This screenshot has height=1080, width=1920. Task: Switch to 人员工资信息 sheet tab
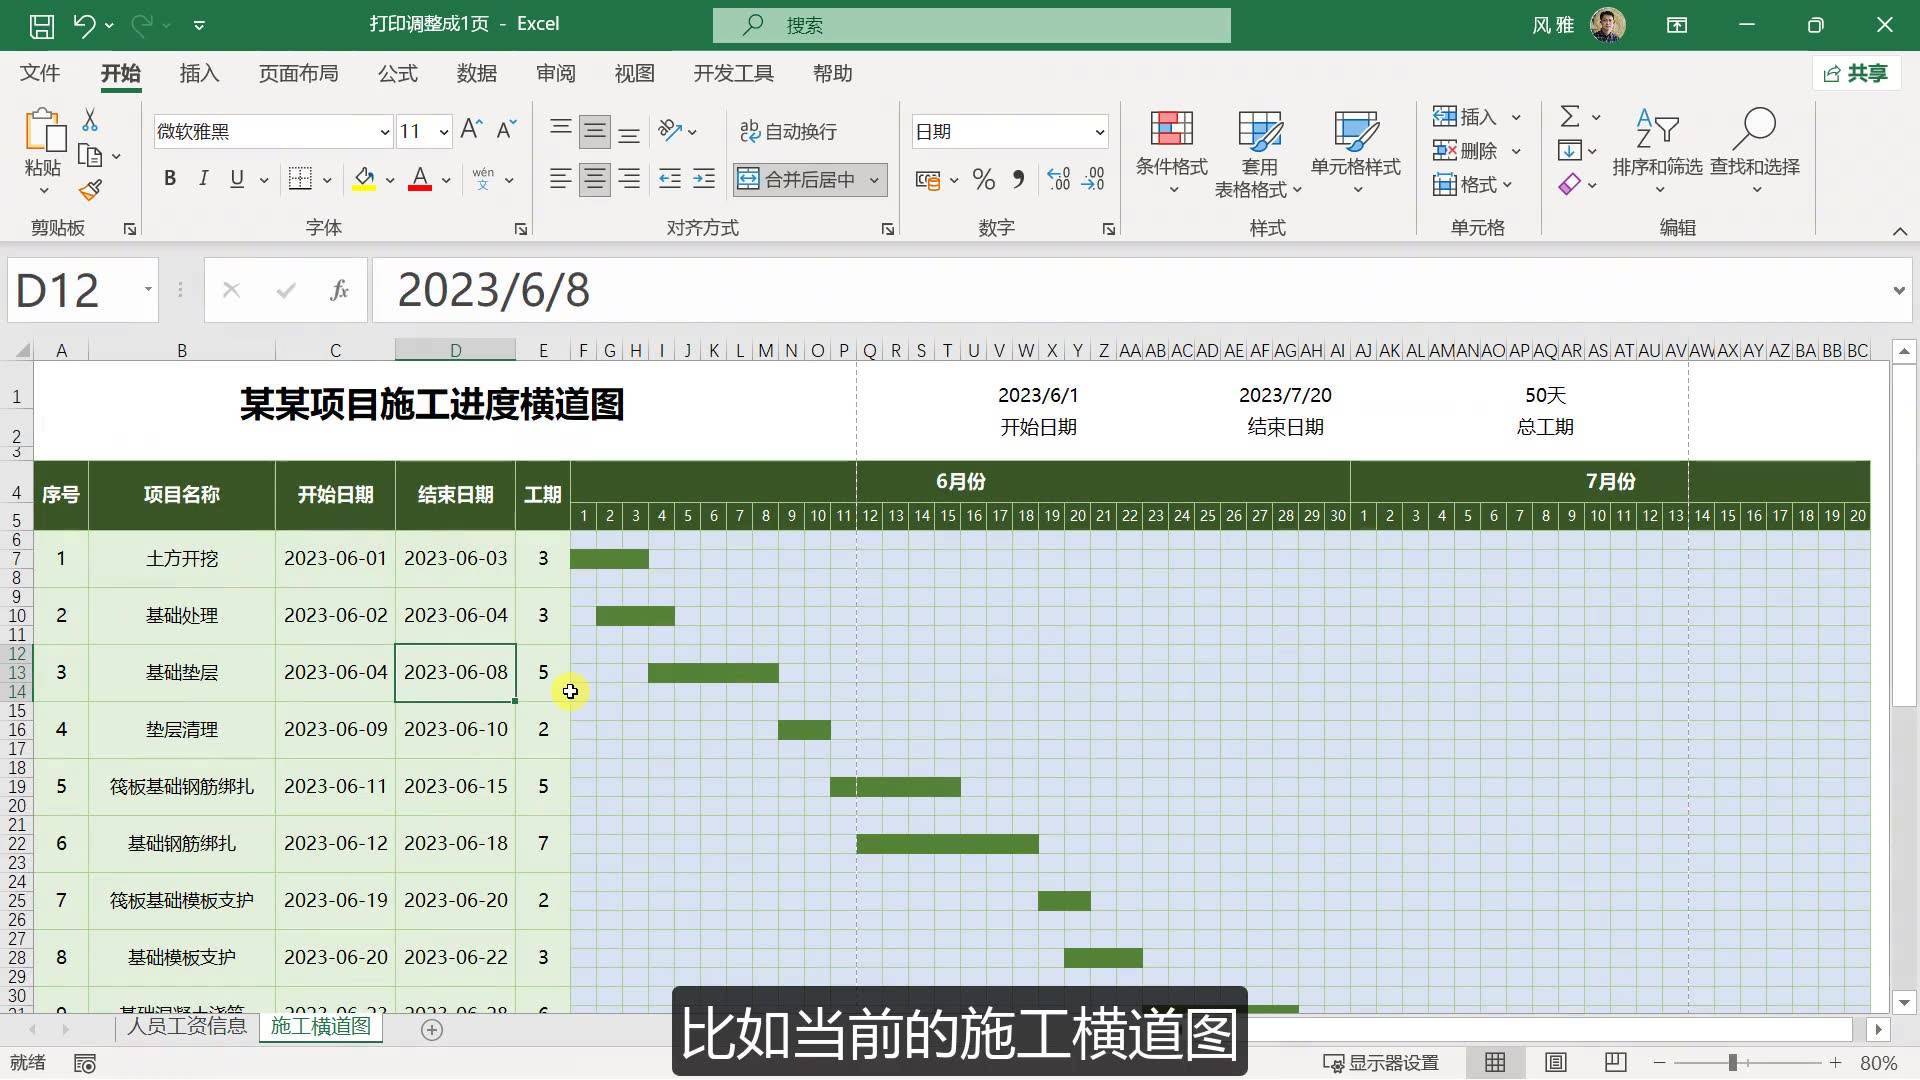(186, 1026)
